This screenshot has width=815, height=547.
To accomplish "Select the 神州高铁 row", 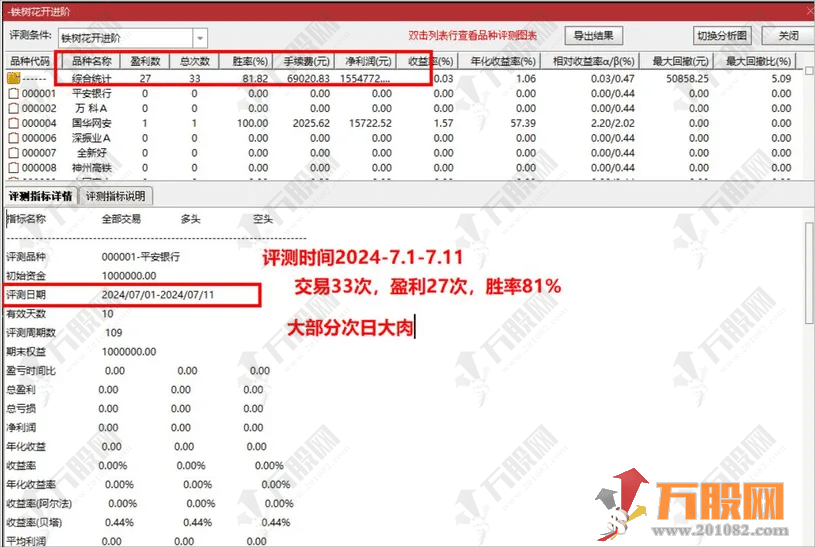I will (400, 168).
